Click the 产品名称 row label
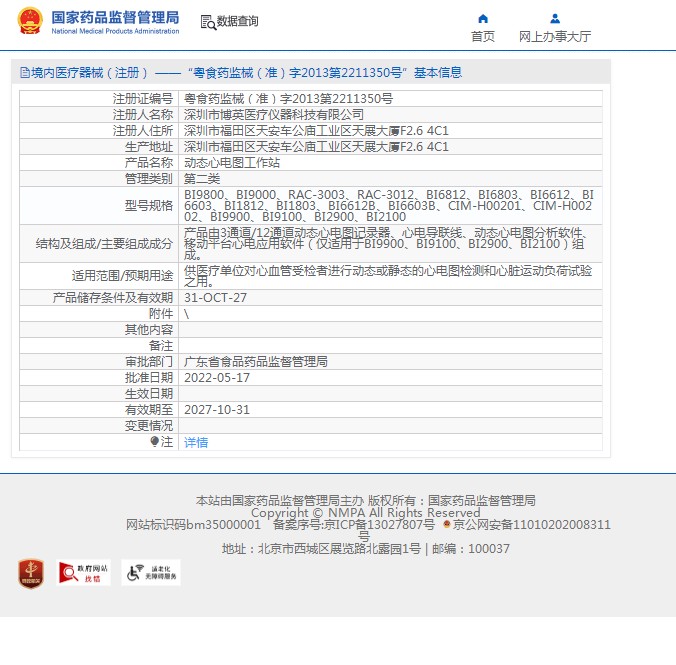Image resolution: width=676 pixels, height=665 pixels. pos(149,163)
